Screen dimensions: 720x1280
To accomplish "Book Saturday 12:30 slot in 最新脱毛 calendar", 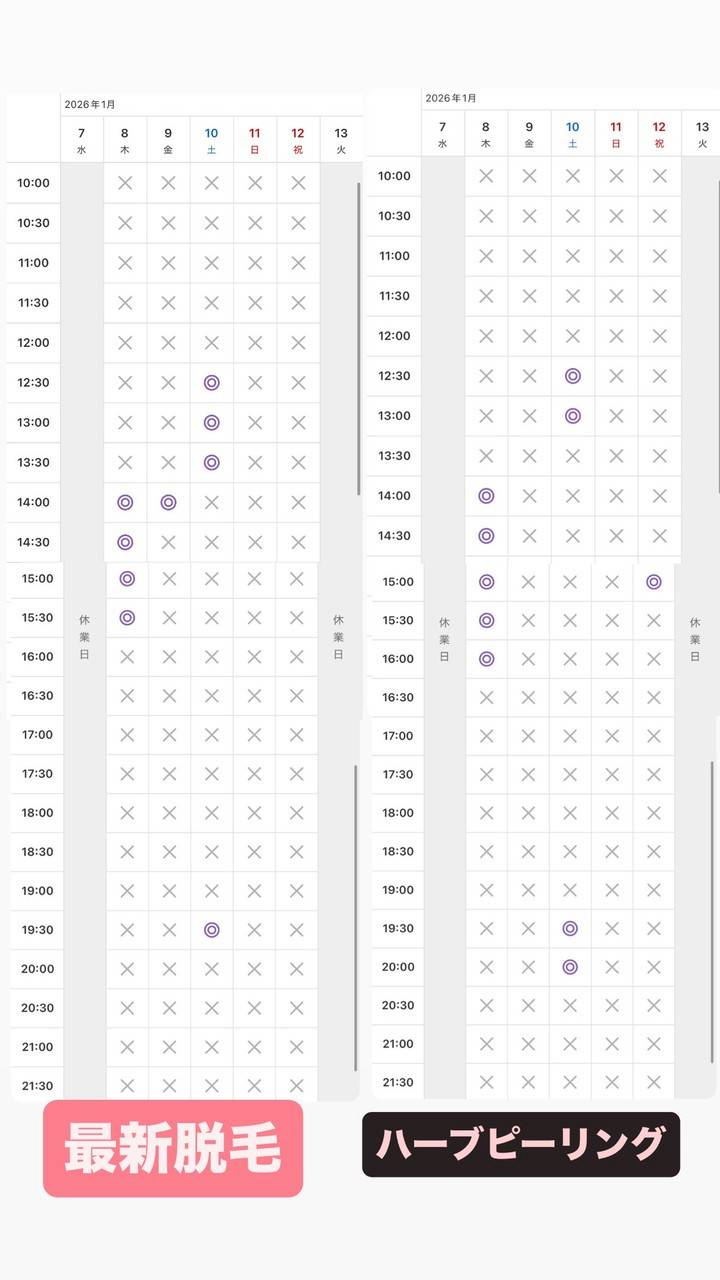I will [x=211, y=382].
